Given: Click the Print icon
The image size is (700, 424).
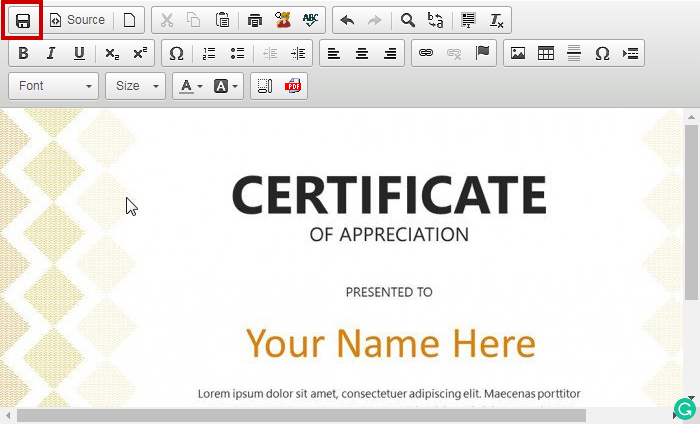Looking at the screenshot, I should pyautogui.click(x=255, y=20).
